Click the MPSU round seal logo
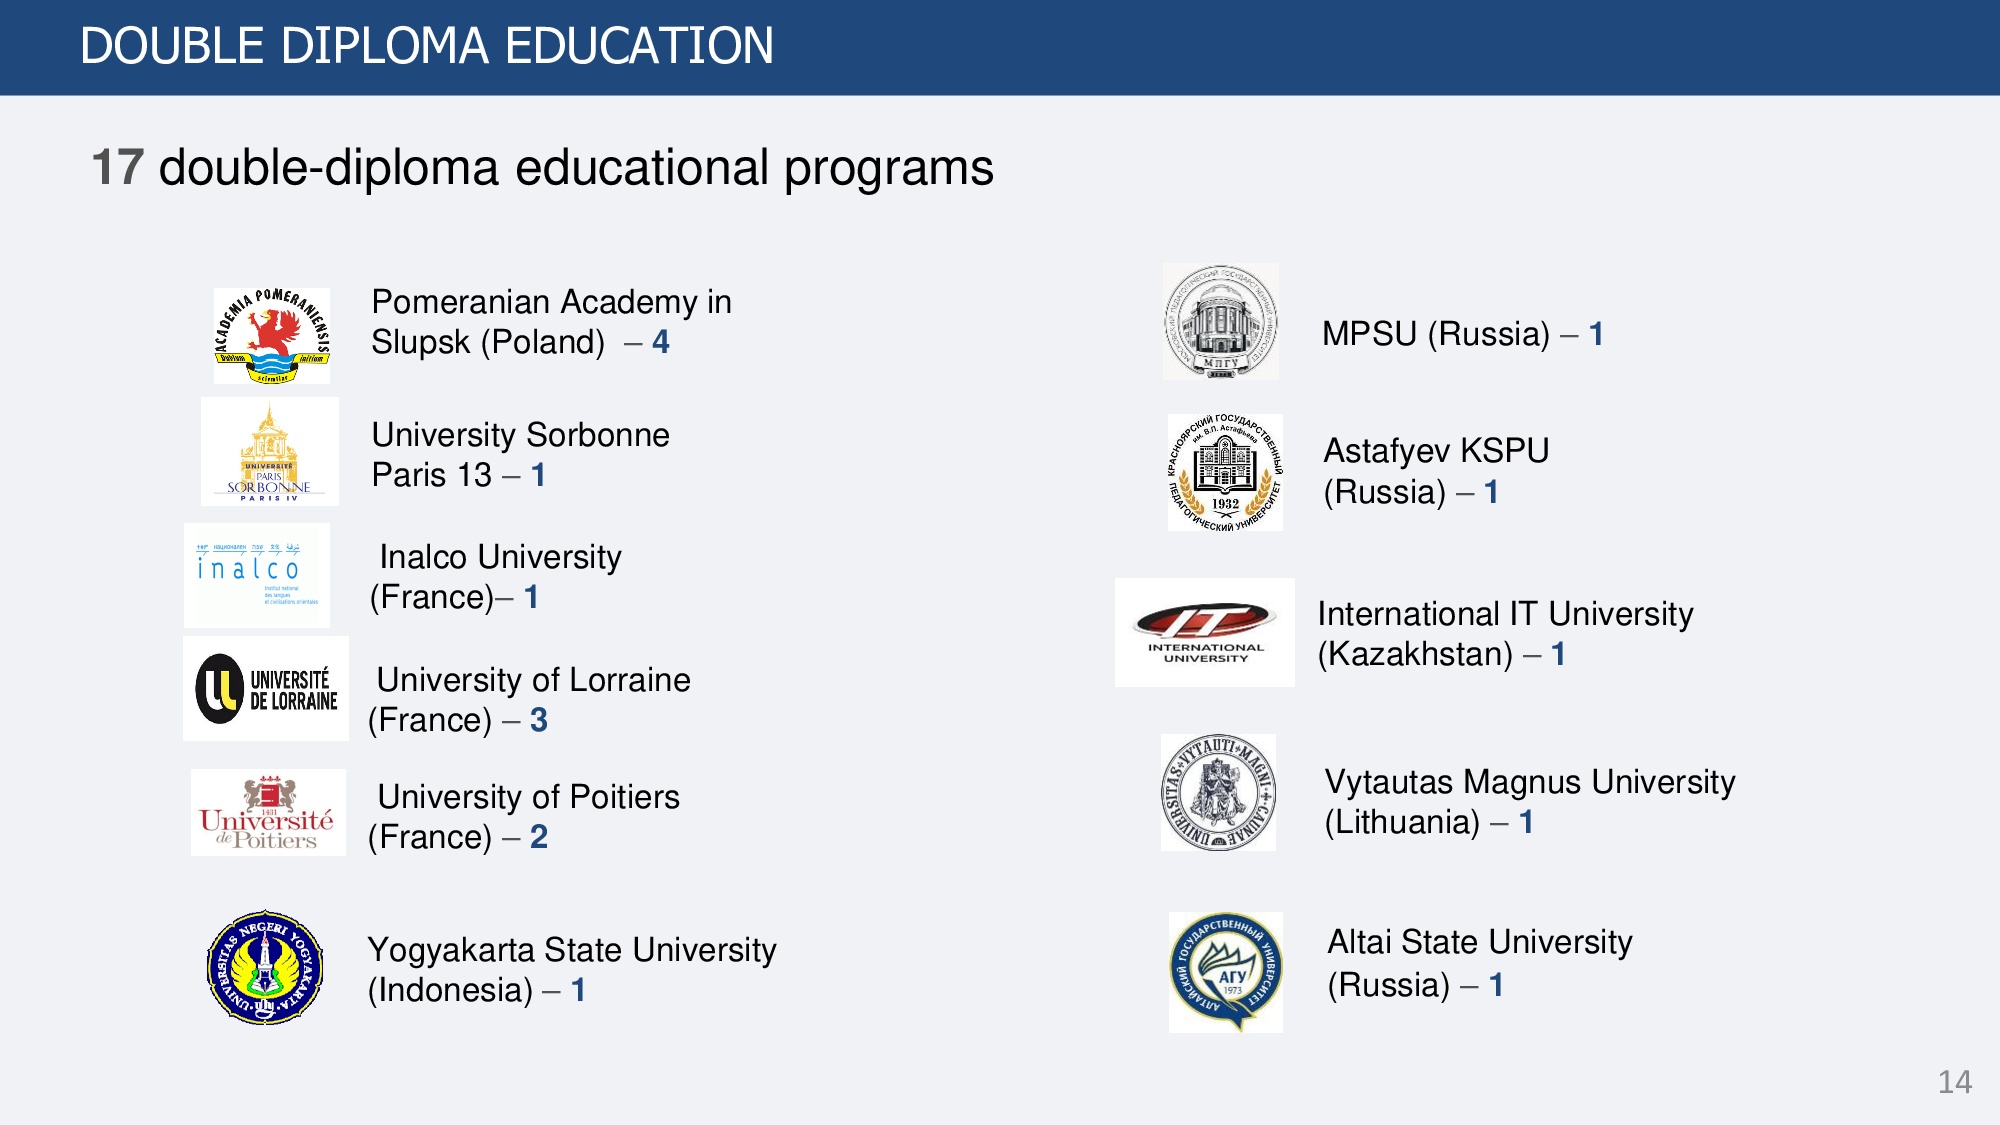Viewport: 2000px width, 1125px height. tap(1220, 322)
